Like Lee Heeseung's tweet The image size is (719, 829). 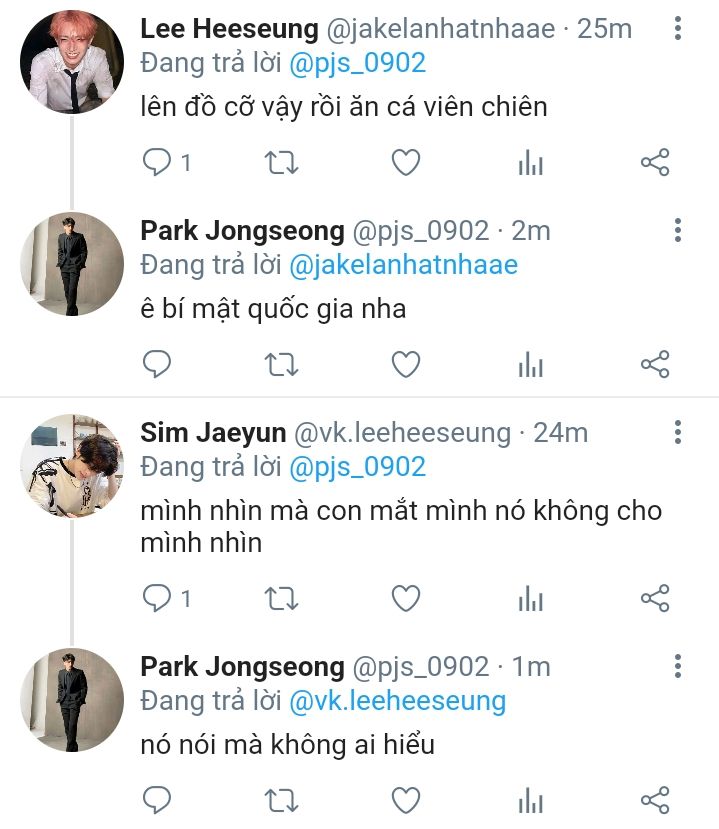point(405,163)
